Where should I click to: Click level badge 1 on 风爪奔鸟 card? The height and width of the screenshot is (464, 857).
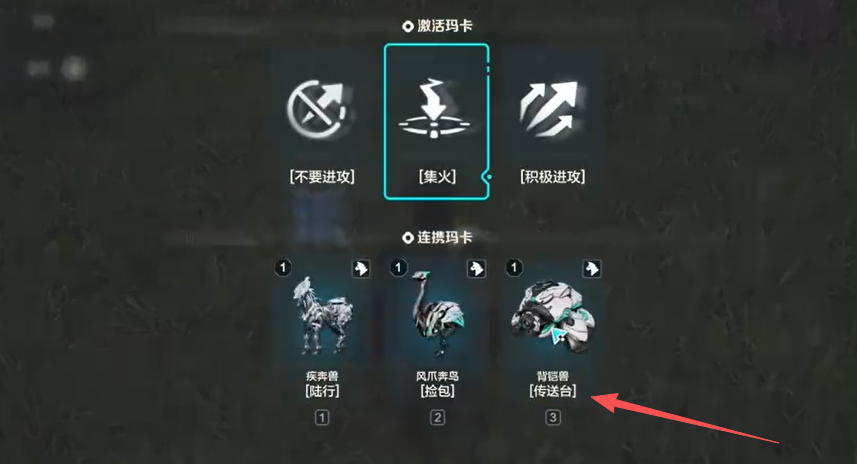[398, 268]
